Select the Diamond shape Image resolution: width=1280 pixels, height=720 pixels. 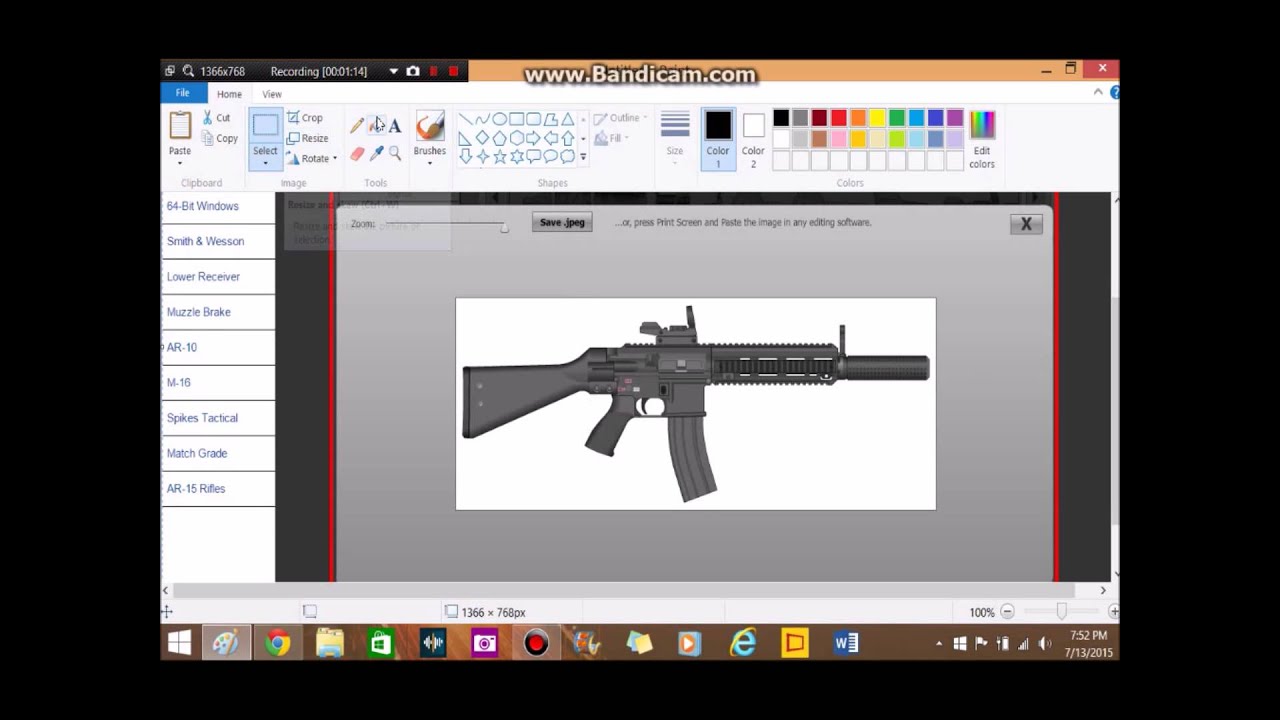tap(483, 138)
